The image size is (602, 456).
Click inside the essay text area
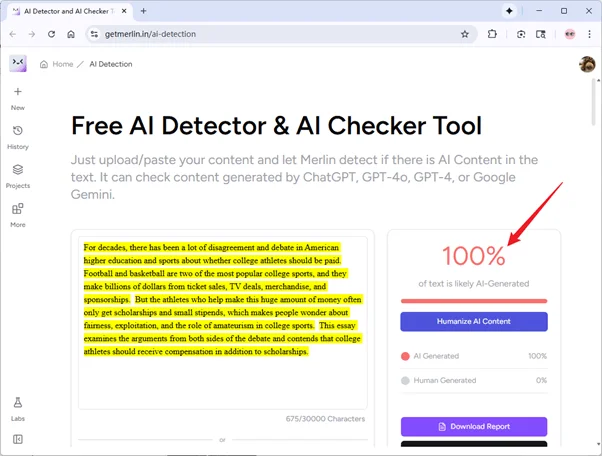(223, 323)
